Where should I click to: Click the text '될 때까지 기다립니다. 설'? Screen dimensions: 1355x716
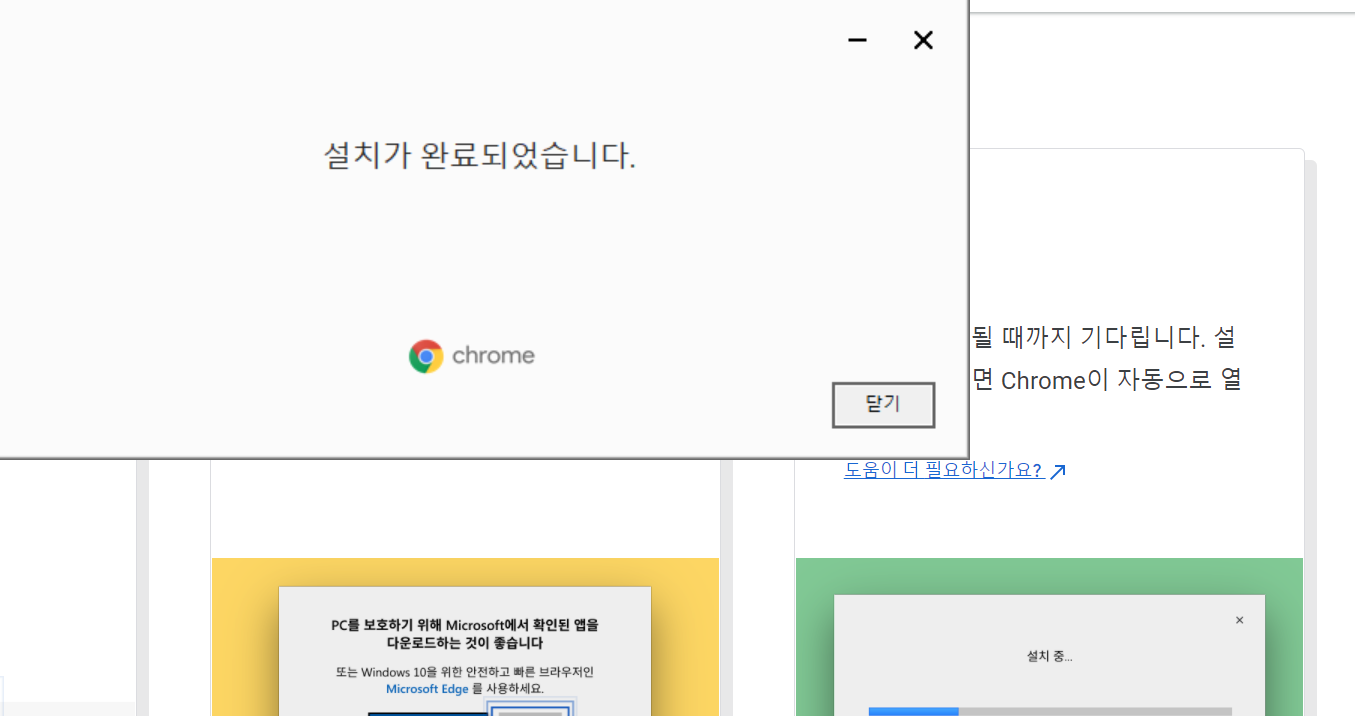point(1103,337)
